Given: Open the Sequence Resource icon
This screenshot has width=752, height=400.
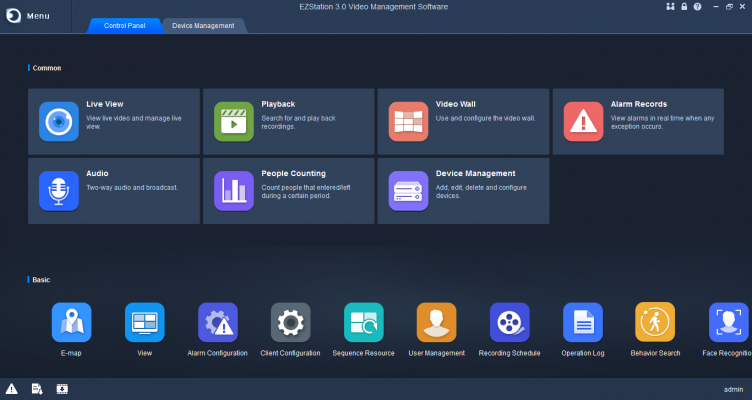Looking at the screenshot, I should 364,322.
